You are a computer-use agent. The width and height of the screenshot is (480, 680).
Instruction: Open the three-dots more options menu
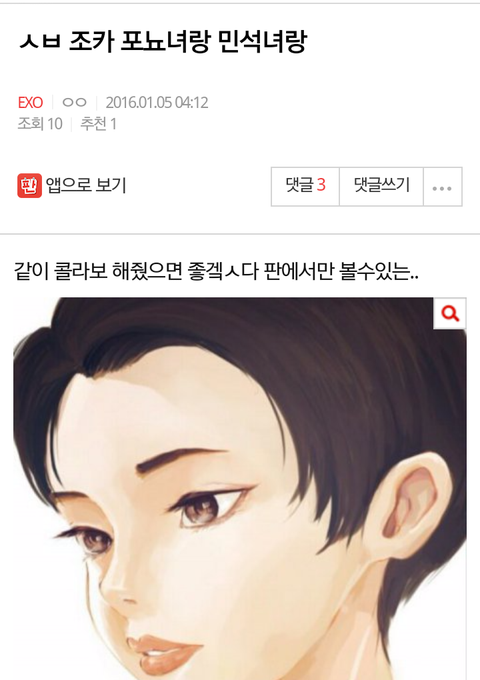click(442, 187)
